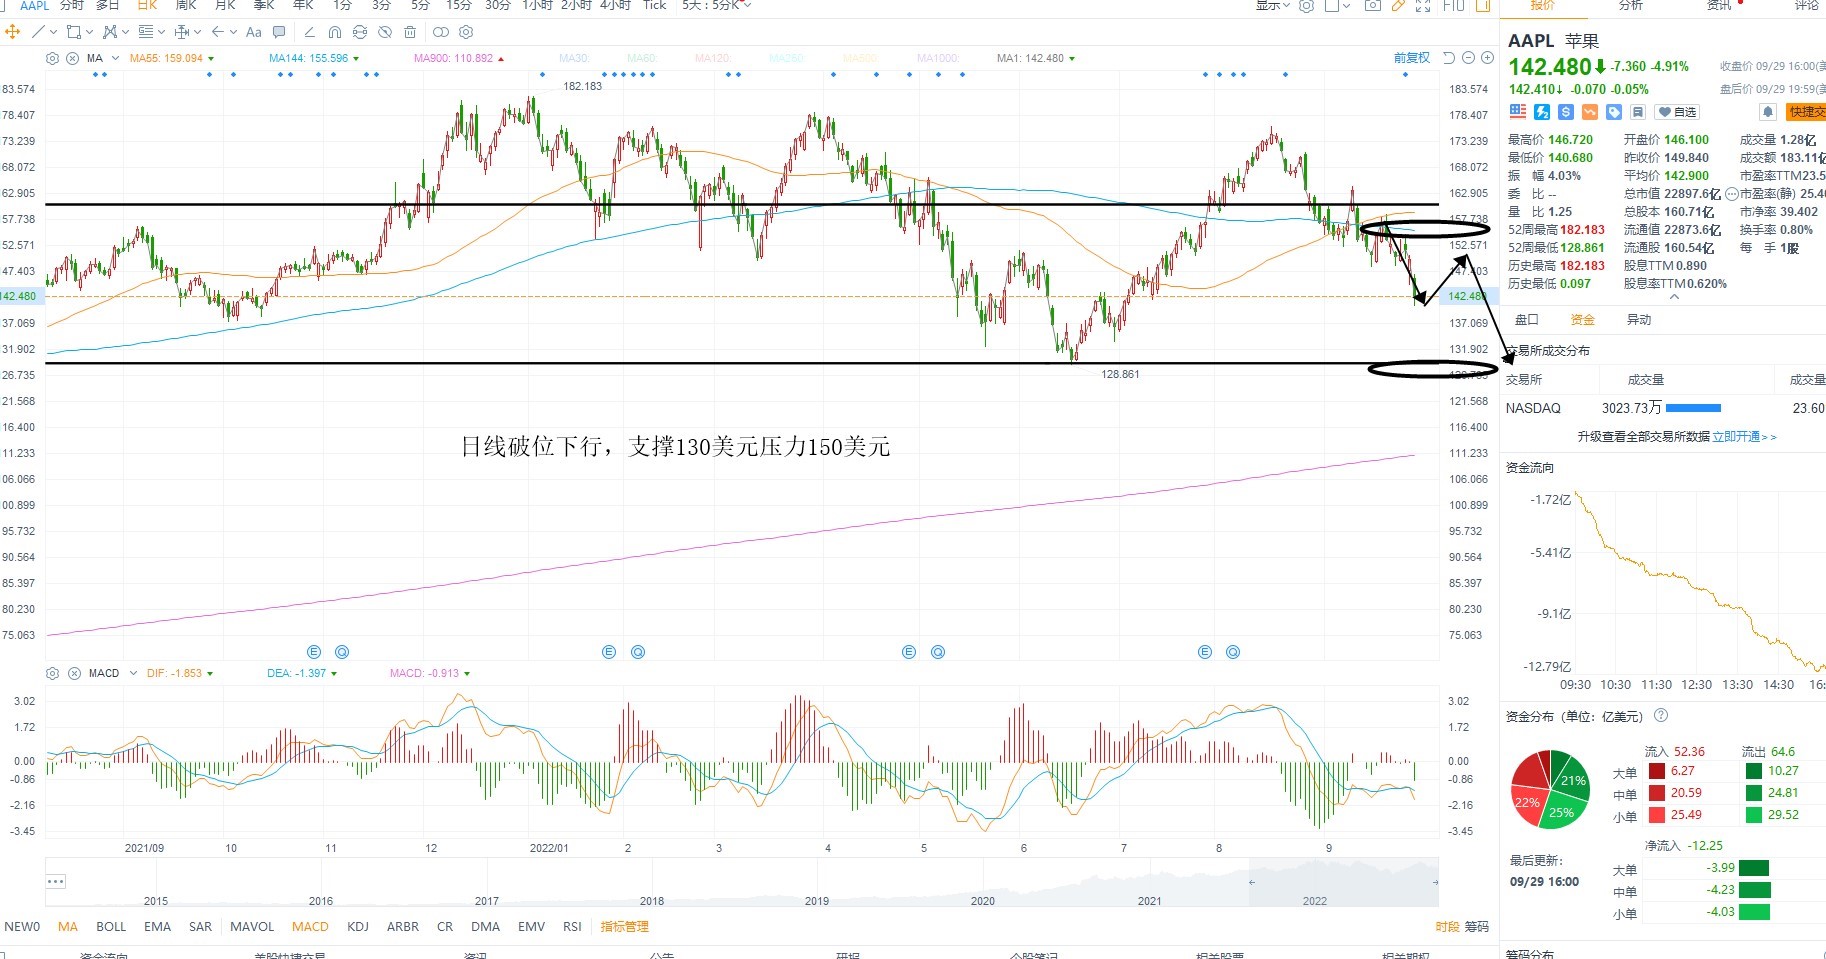Open the MA indicator dropdown chevron

click(115, 58)
